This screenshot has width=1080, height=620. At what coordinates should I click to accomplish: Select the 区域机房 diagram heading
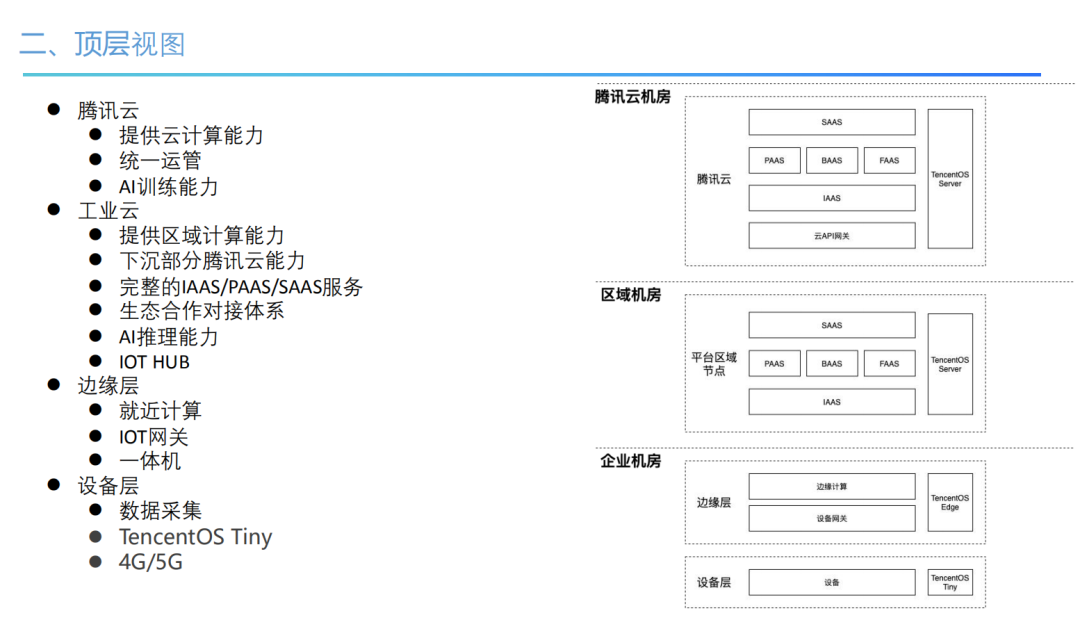[630, 295]
